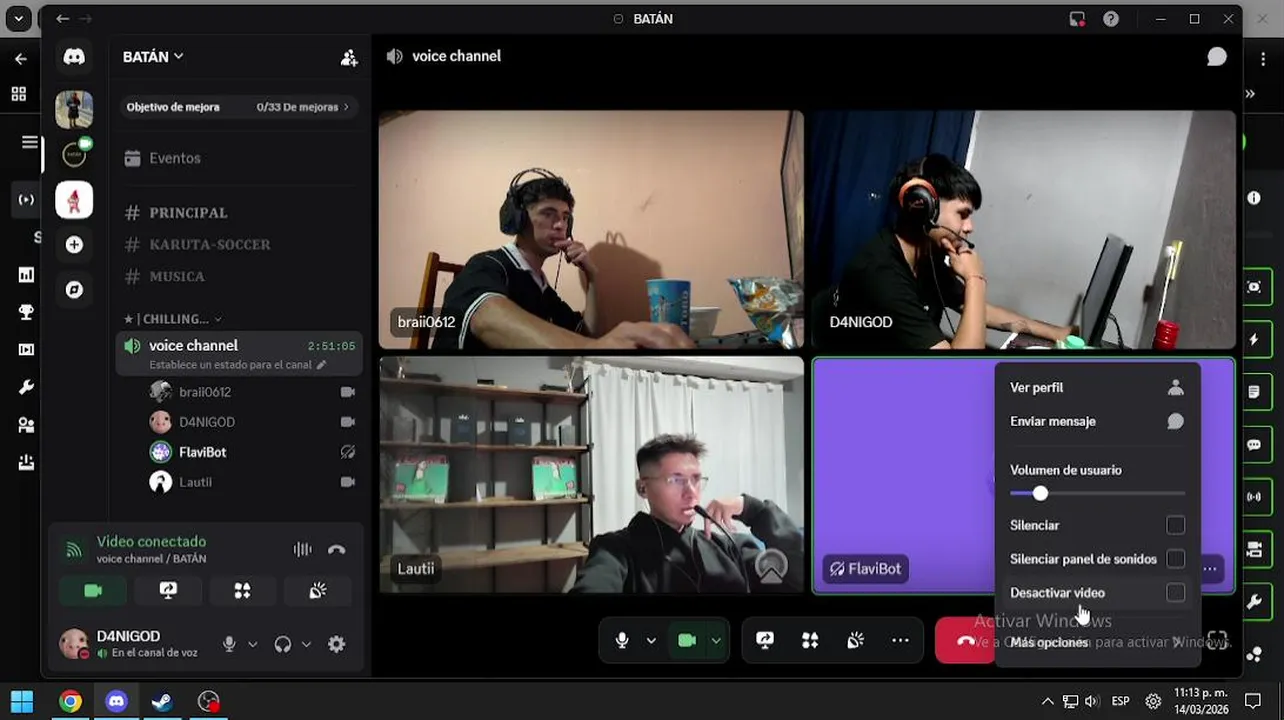Open activities icon in the call bar
Screen dimensions: 1284x720
coord(810,640)
